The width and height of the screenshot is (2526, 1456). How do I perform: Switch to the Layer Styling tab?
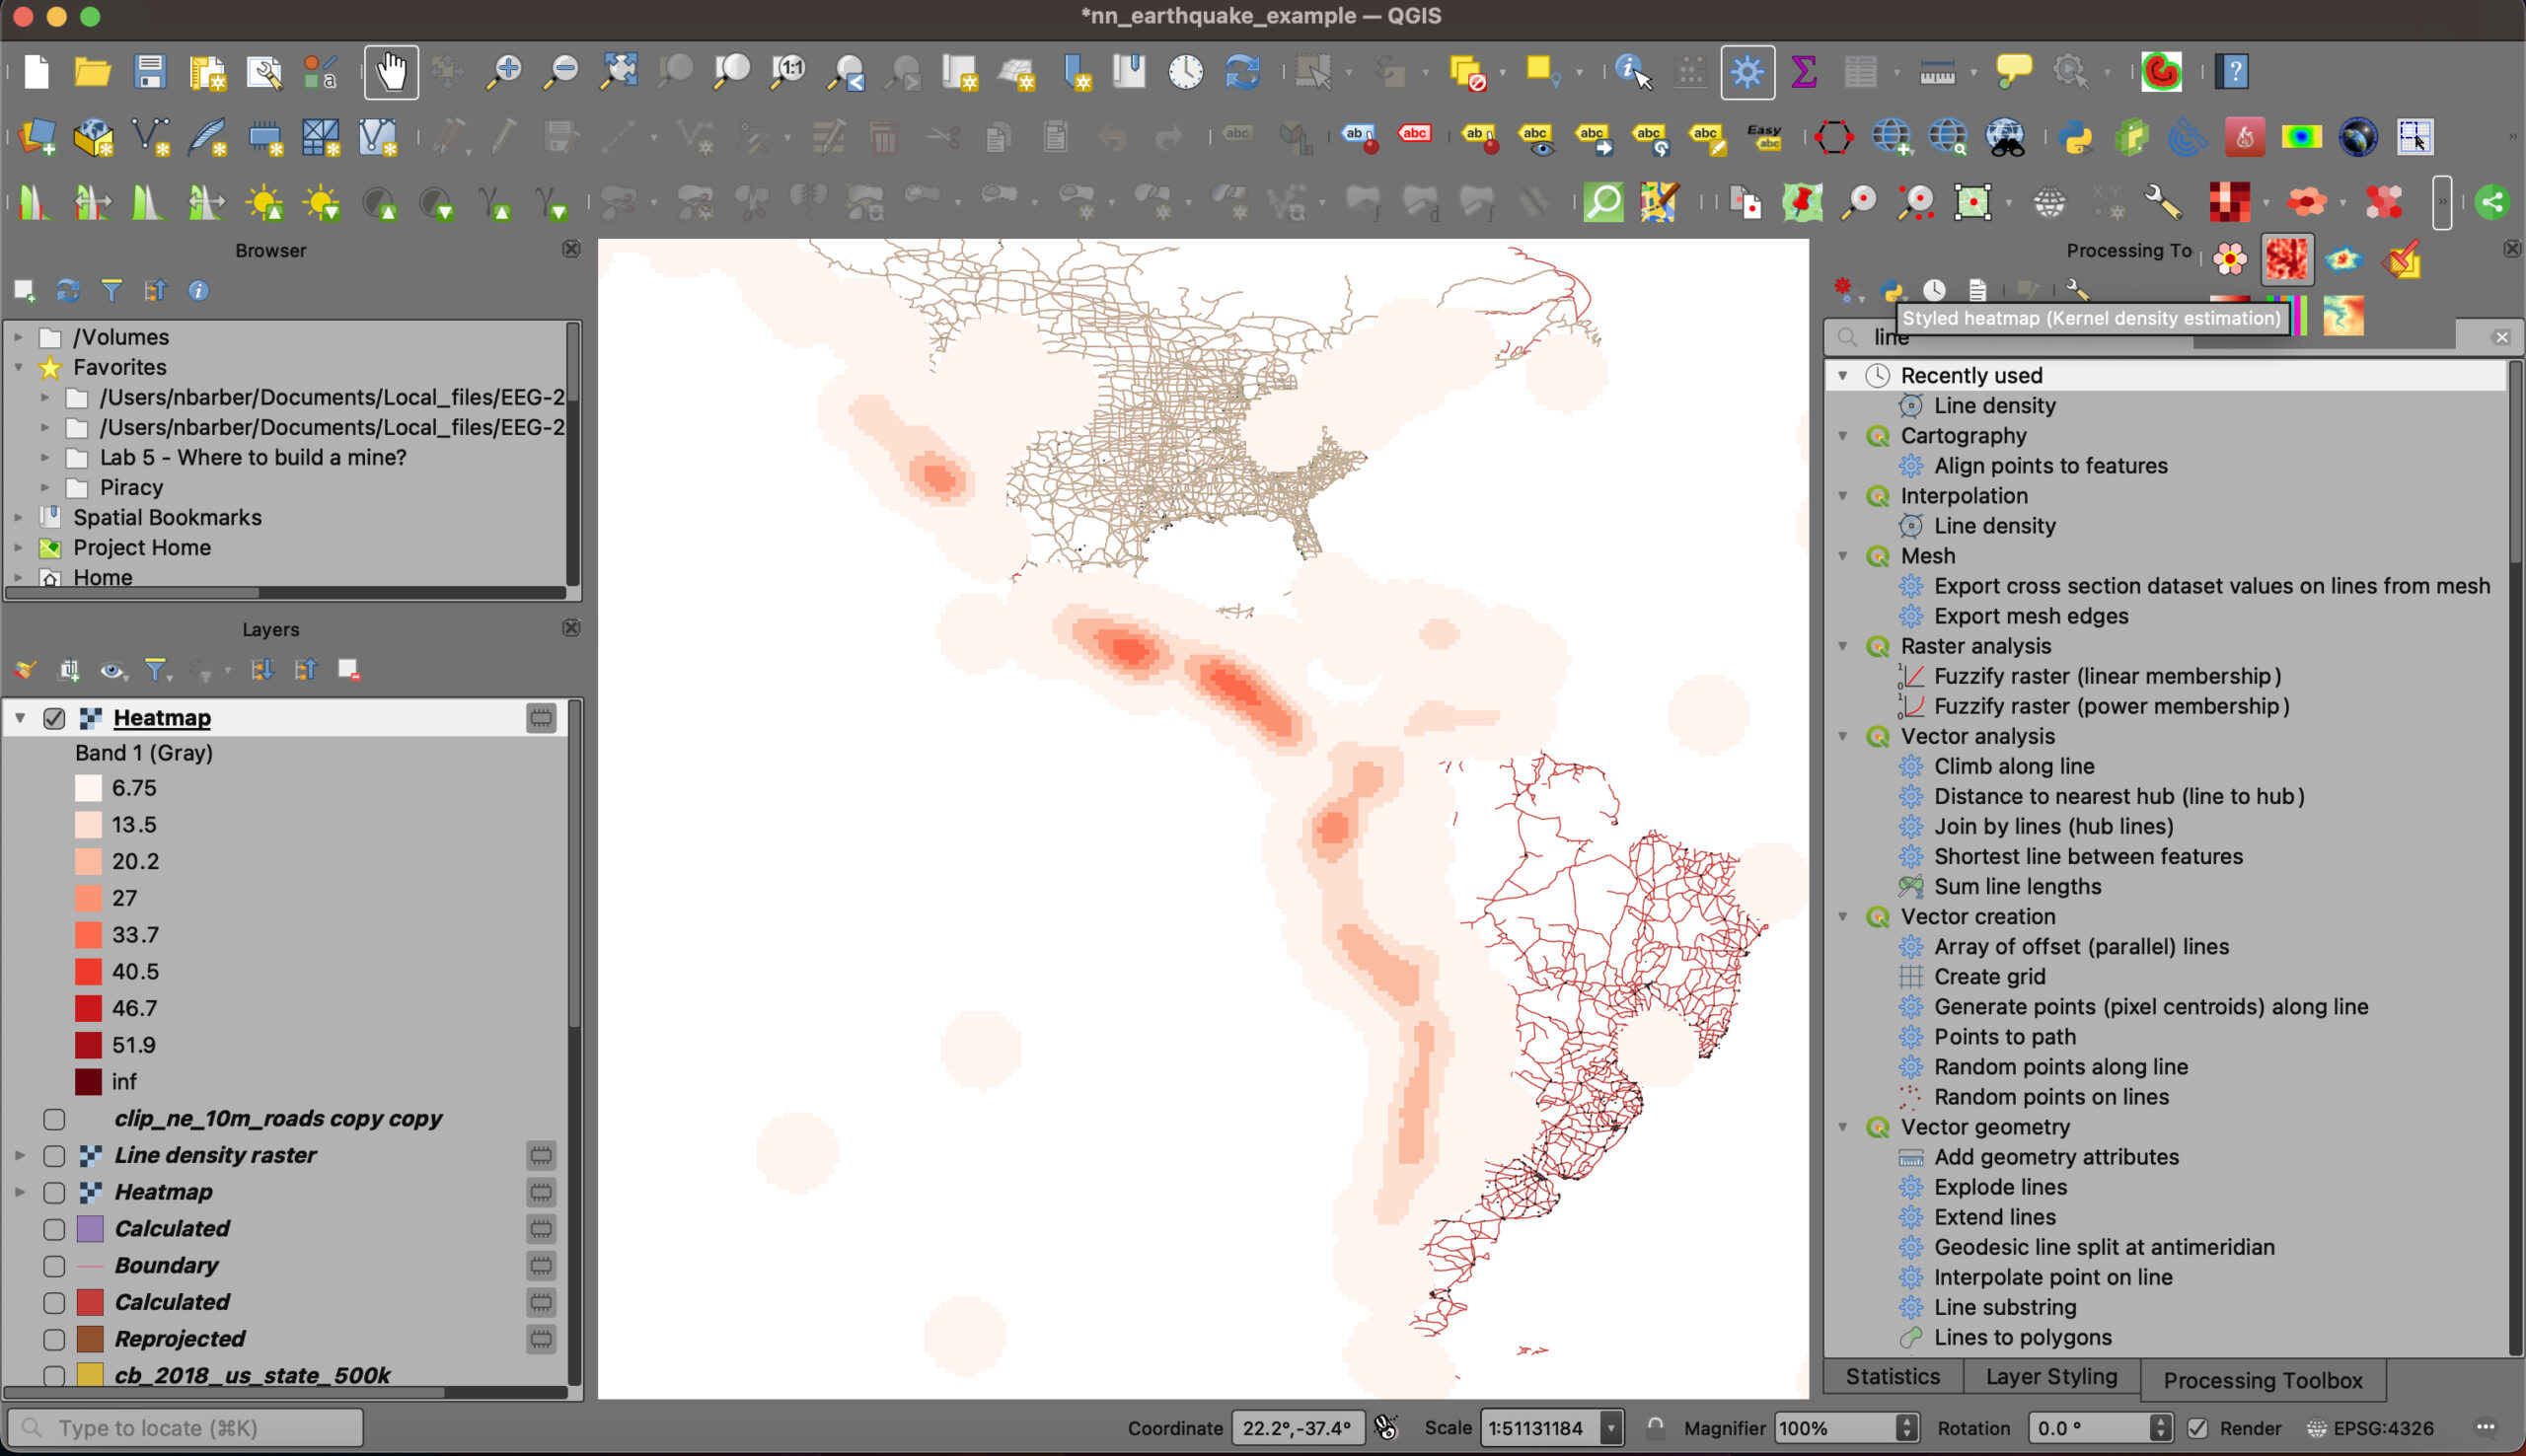point(2051,1377)
